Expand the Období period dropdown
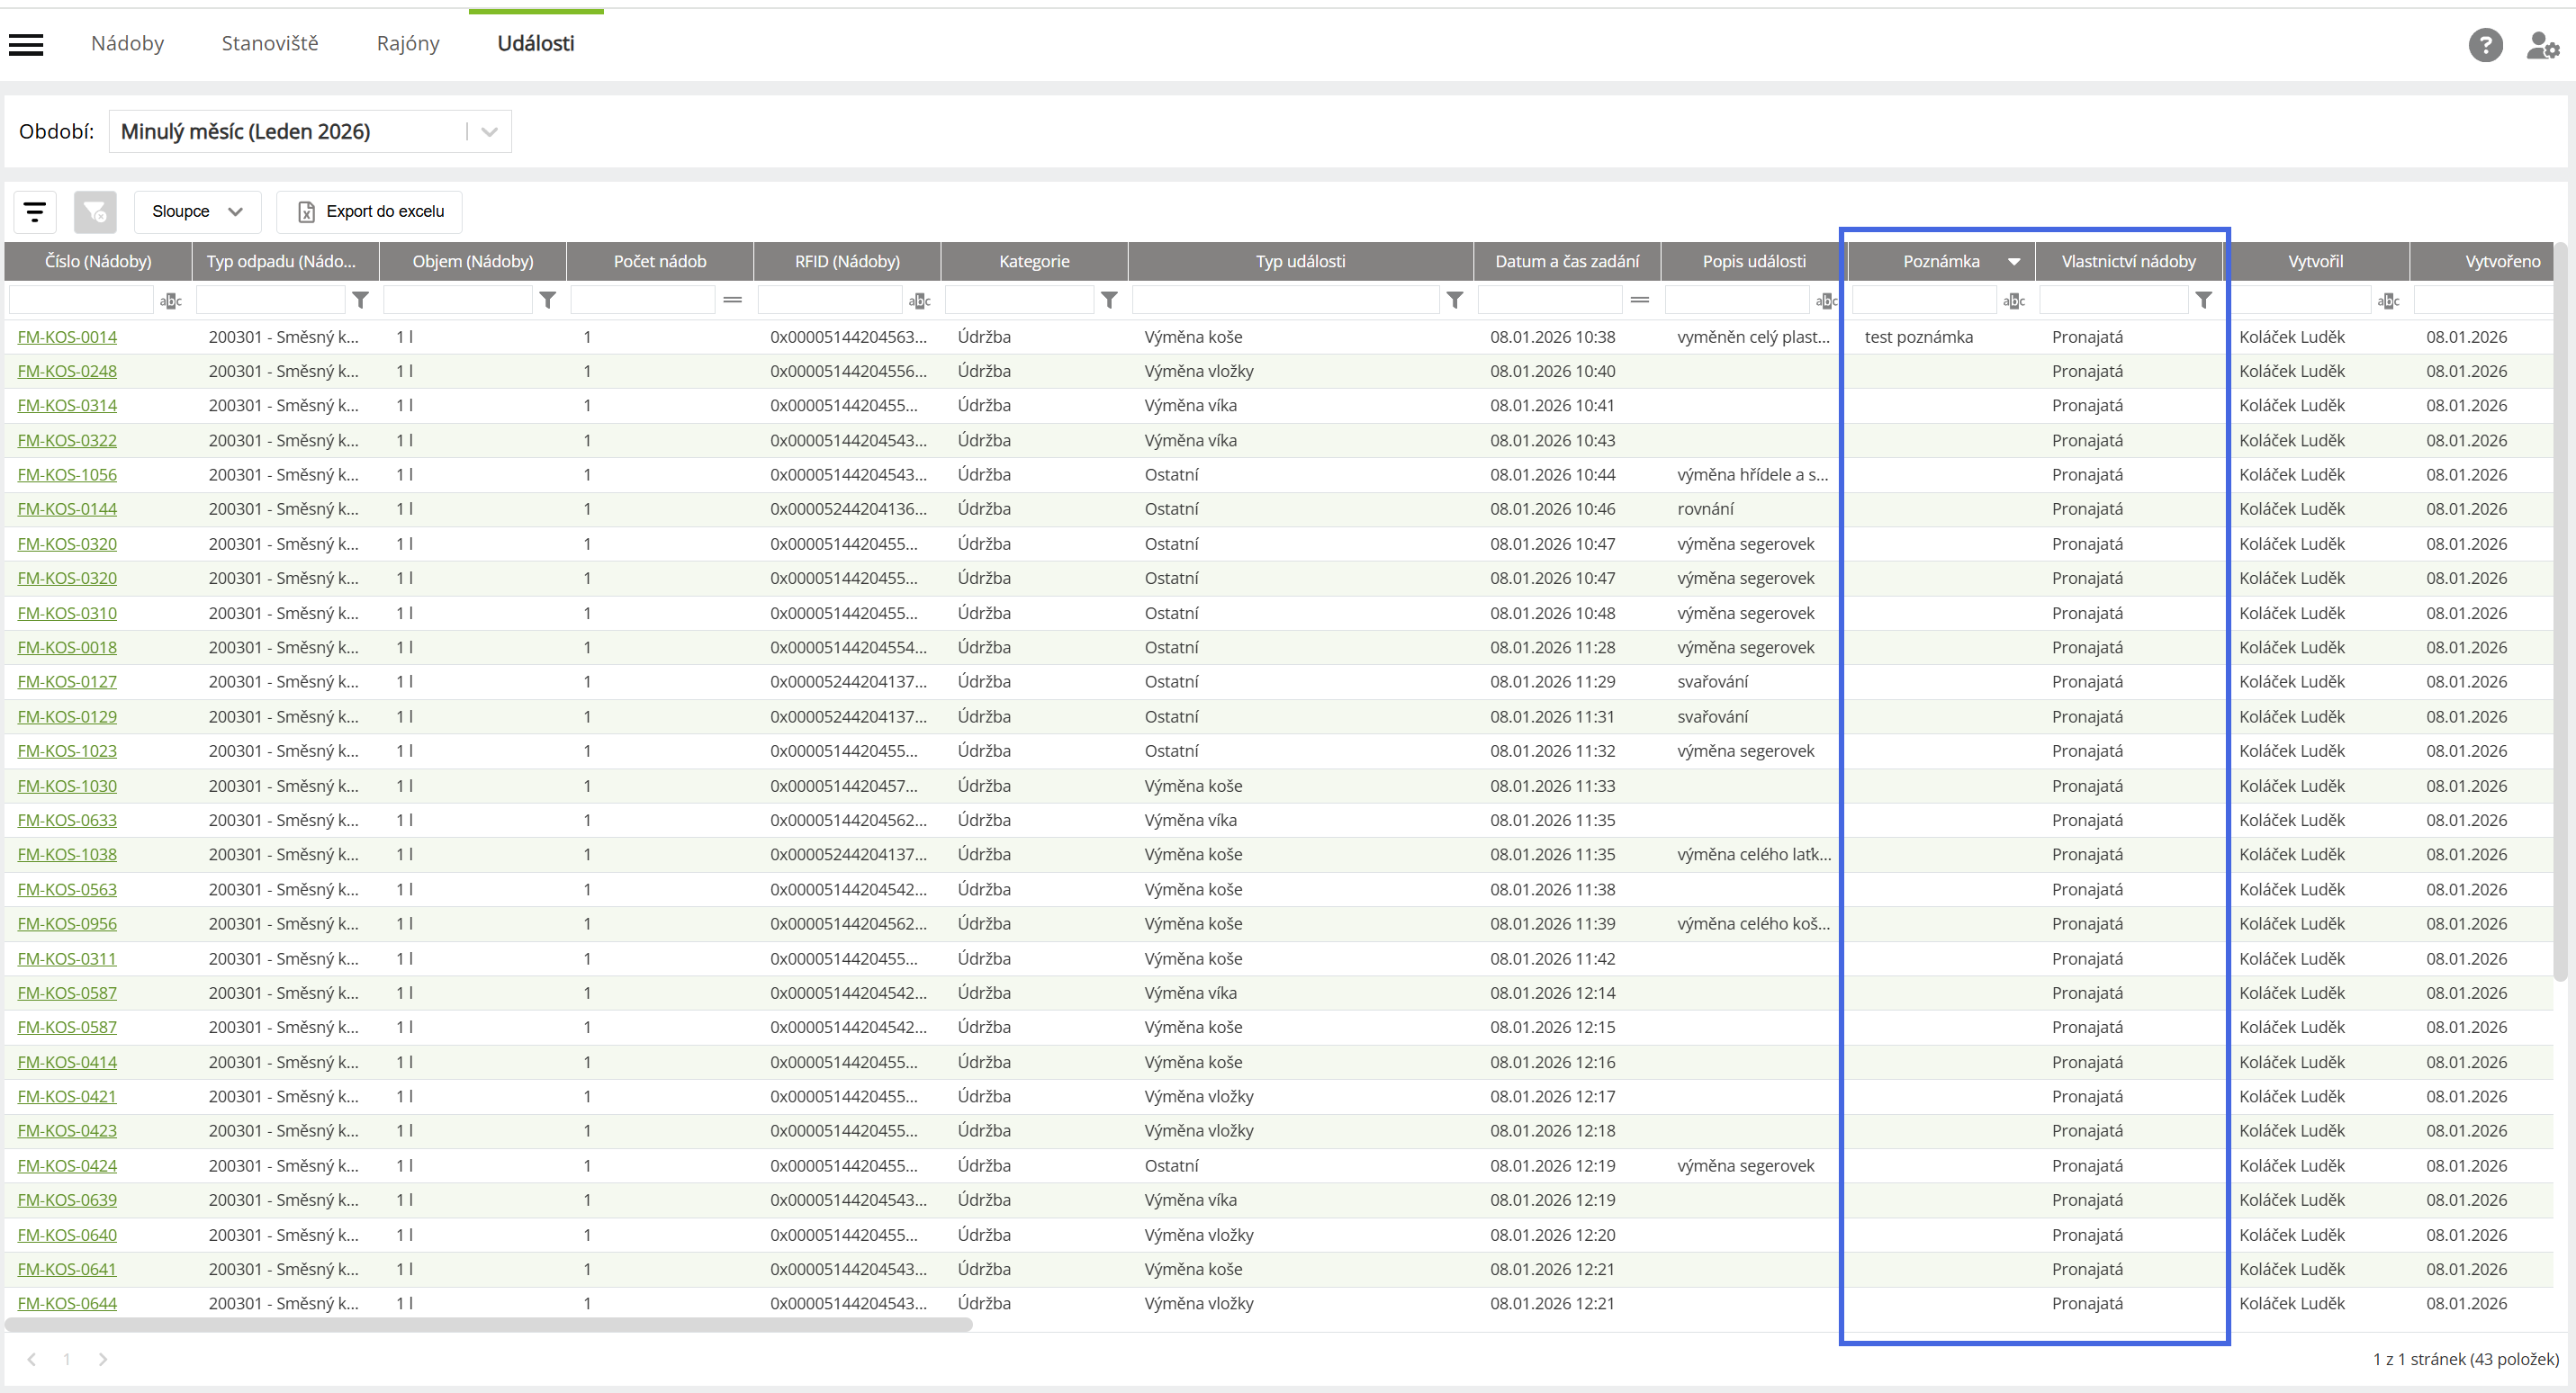Viewport: 2576px width, 1393px height. click(489, 131)
